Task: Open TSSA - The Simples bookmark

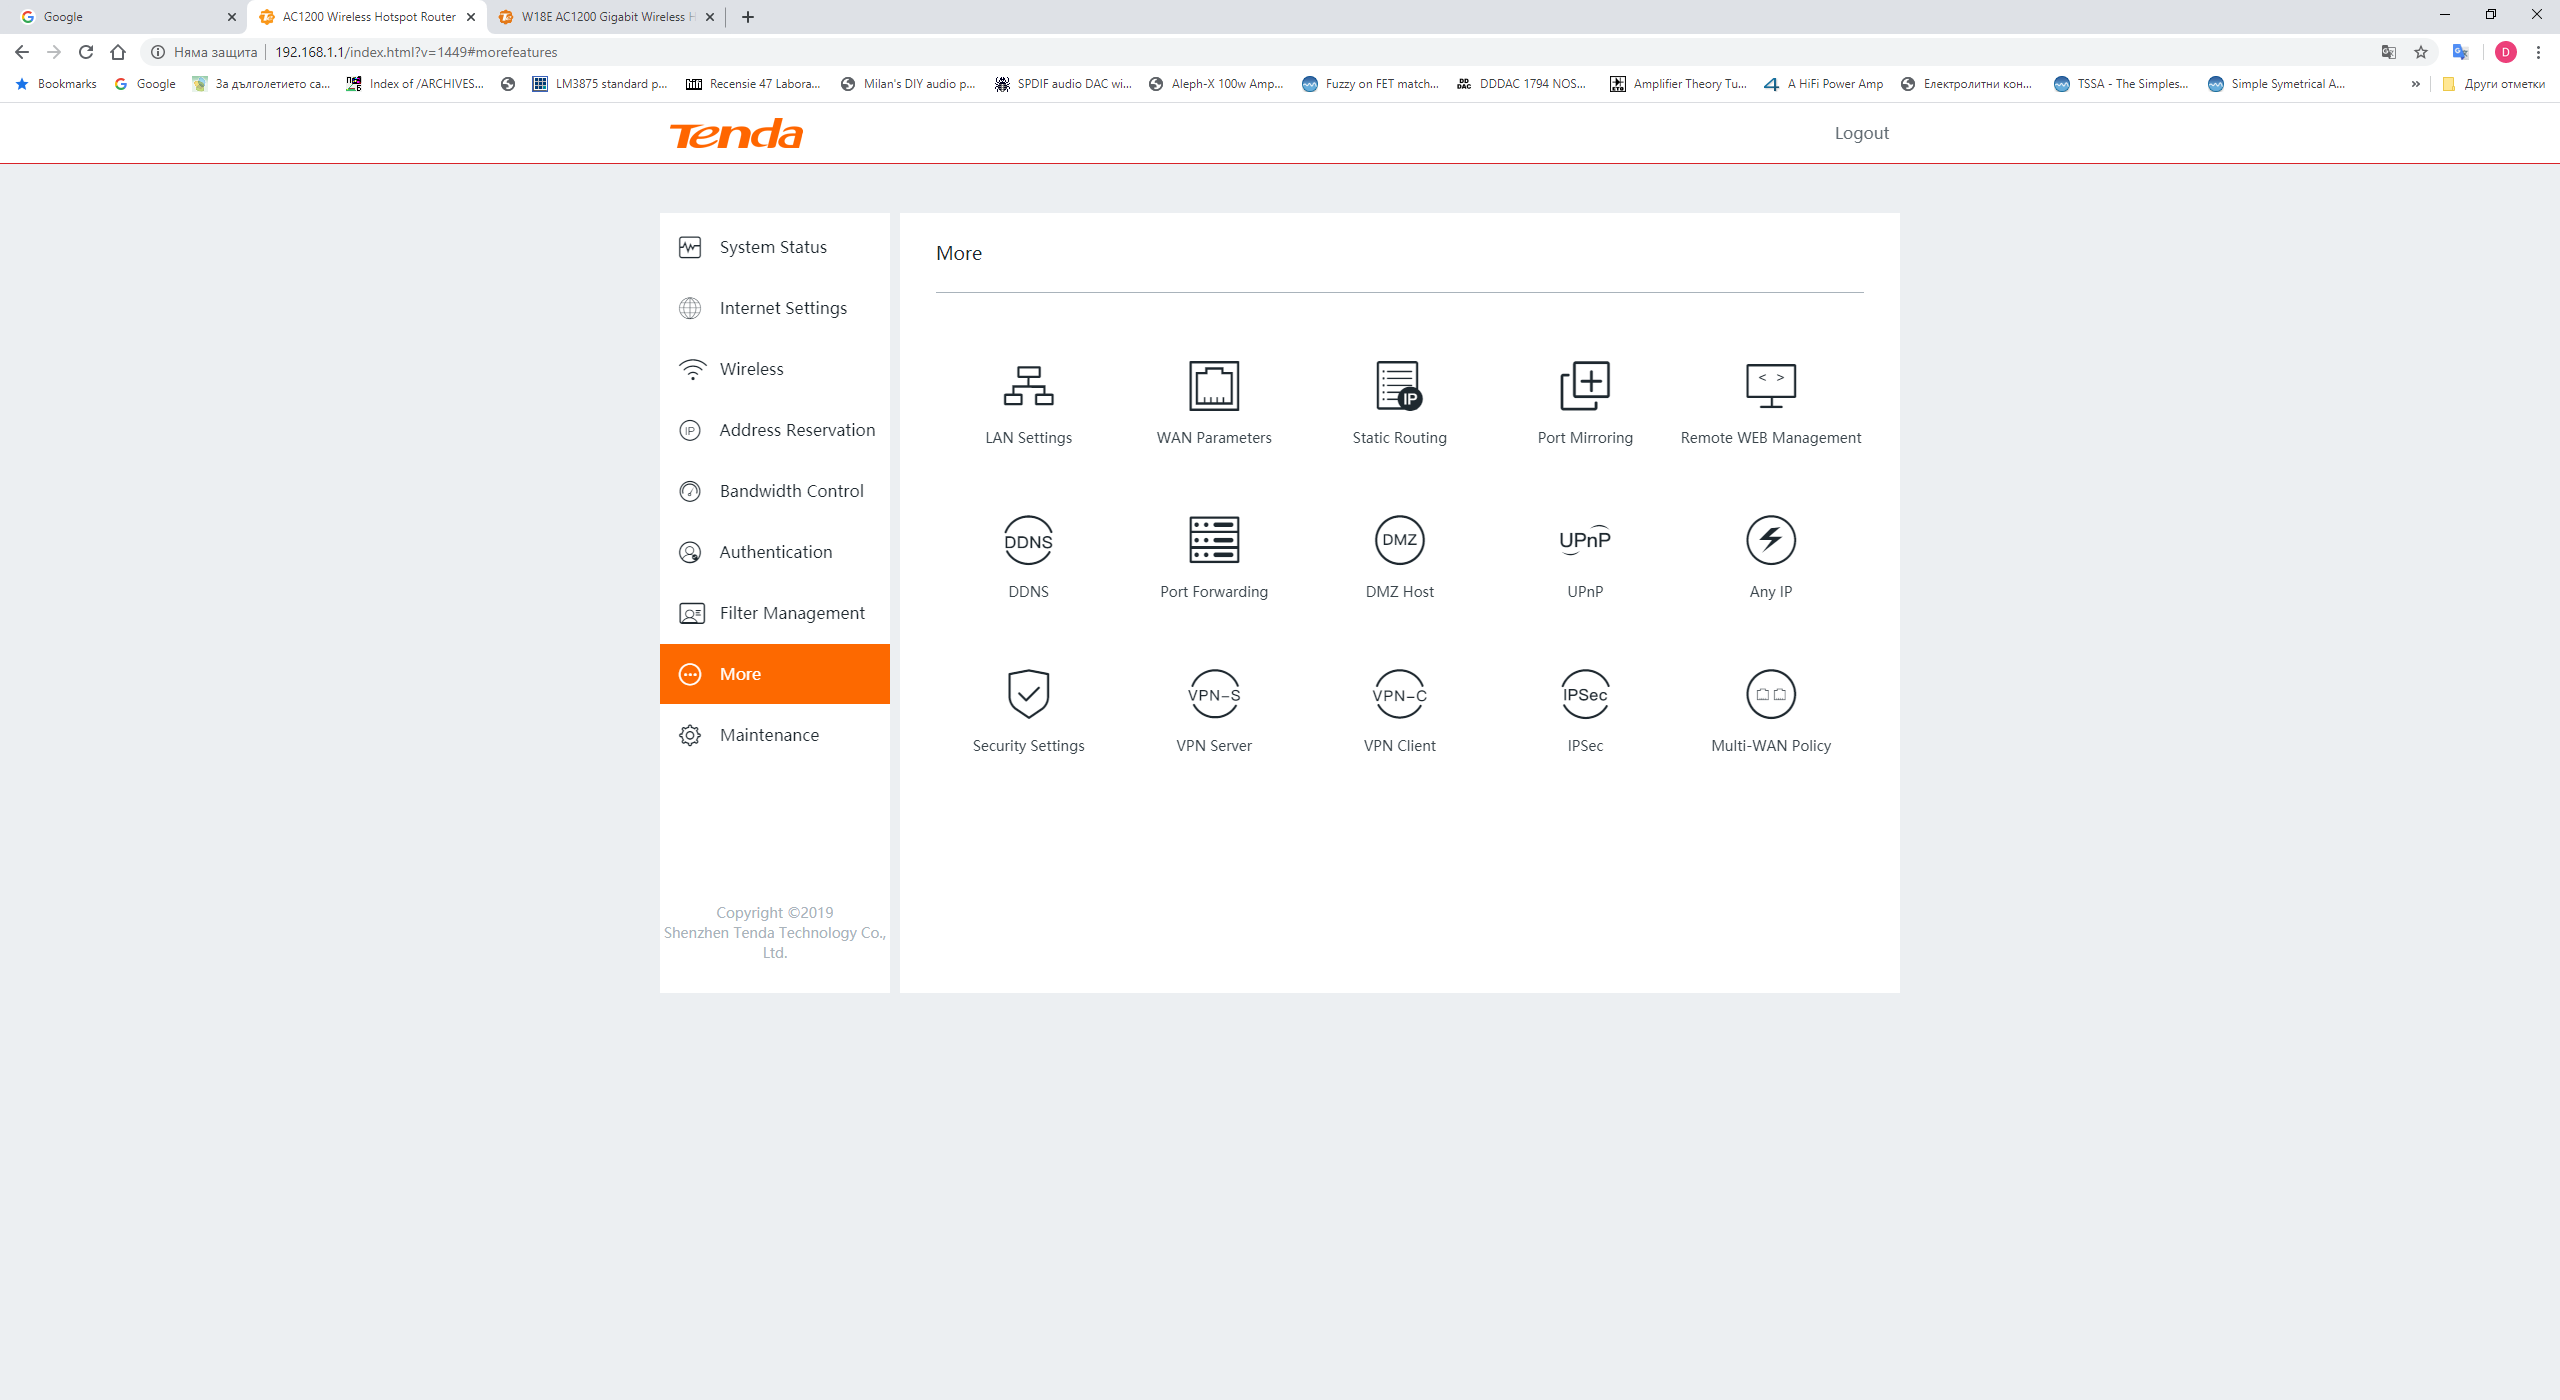Action: (2122, 84)
